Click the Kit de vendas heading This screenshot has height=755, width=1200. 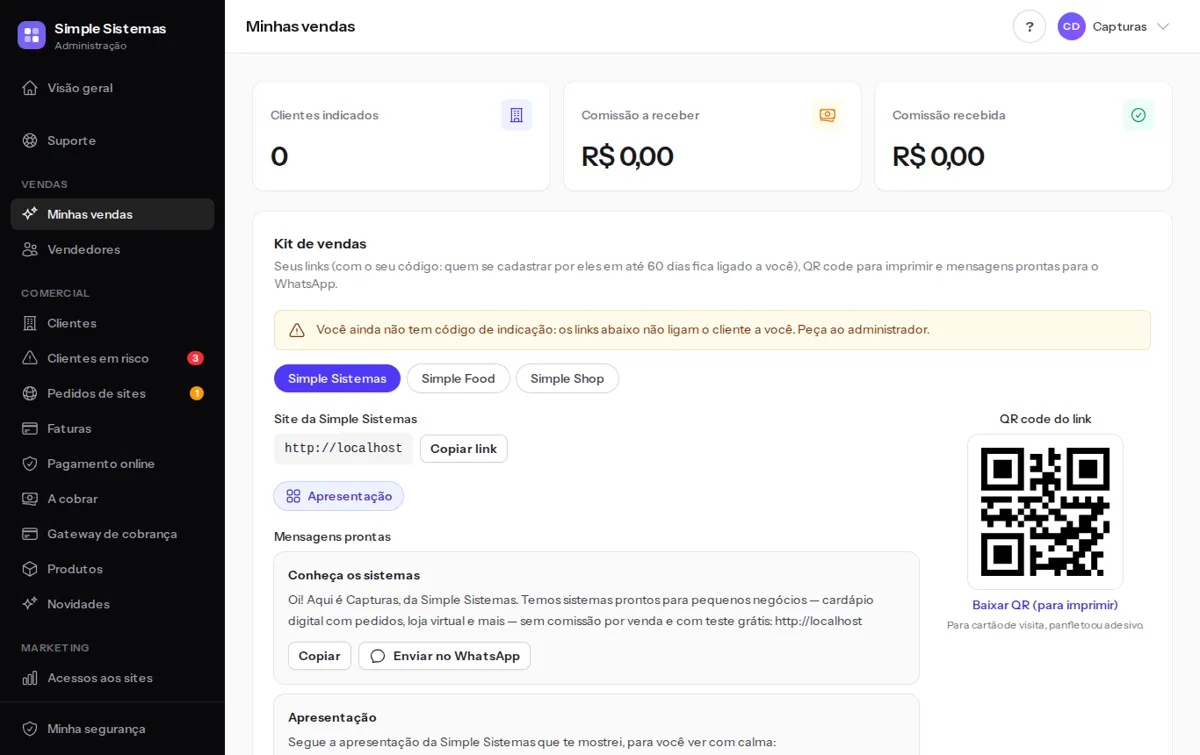click(320, 243)
